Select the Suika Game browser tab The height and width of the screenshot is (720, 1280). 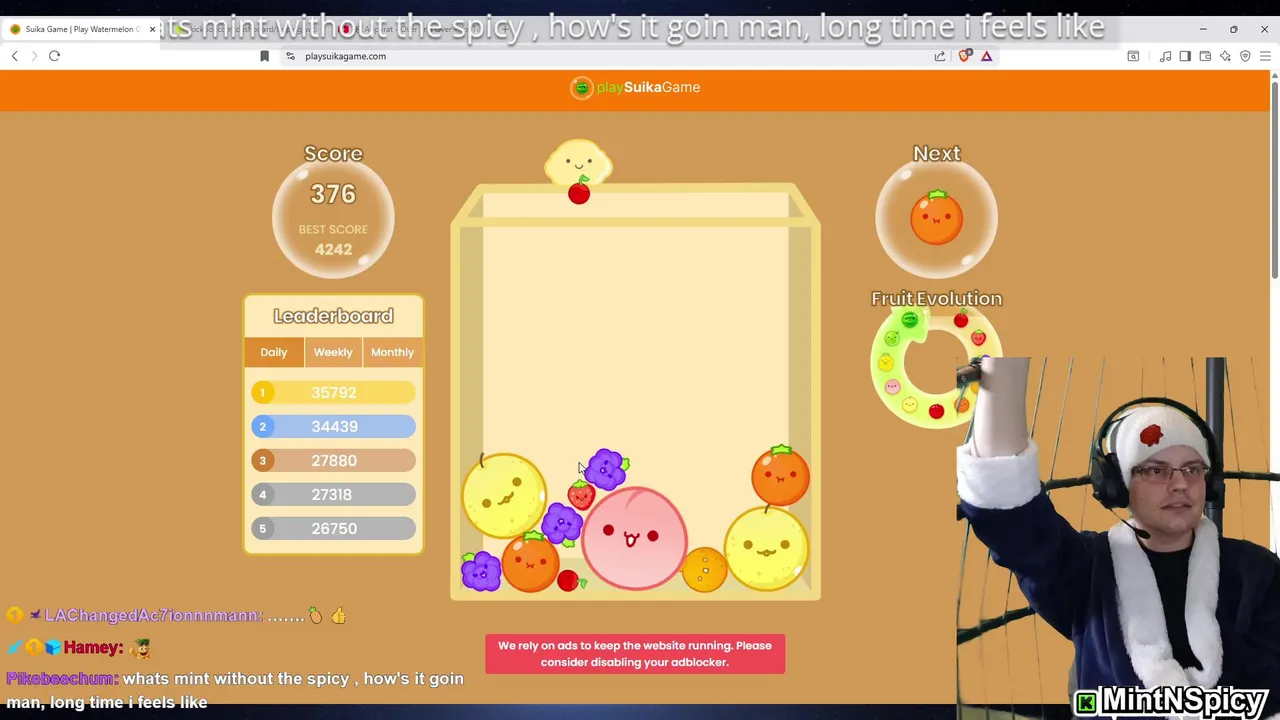(x=80, y=29)
